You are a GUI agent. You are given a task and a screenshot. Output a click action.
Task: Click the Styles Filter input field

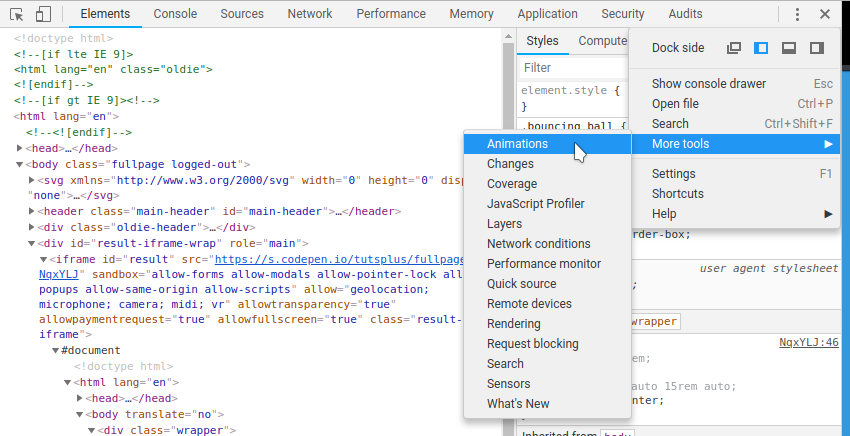(x=570, y=68)
